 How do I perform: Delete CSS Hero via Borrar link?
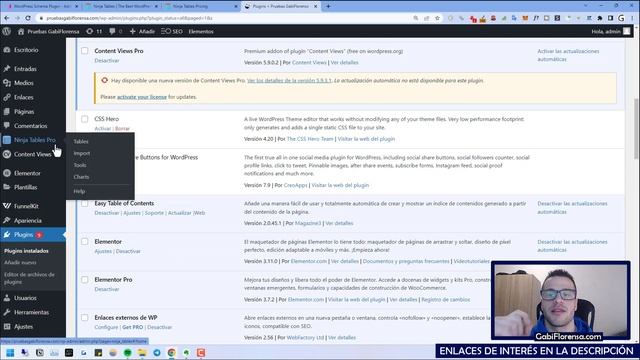pos(122,129)
